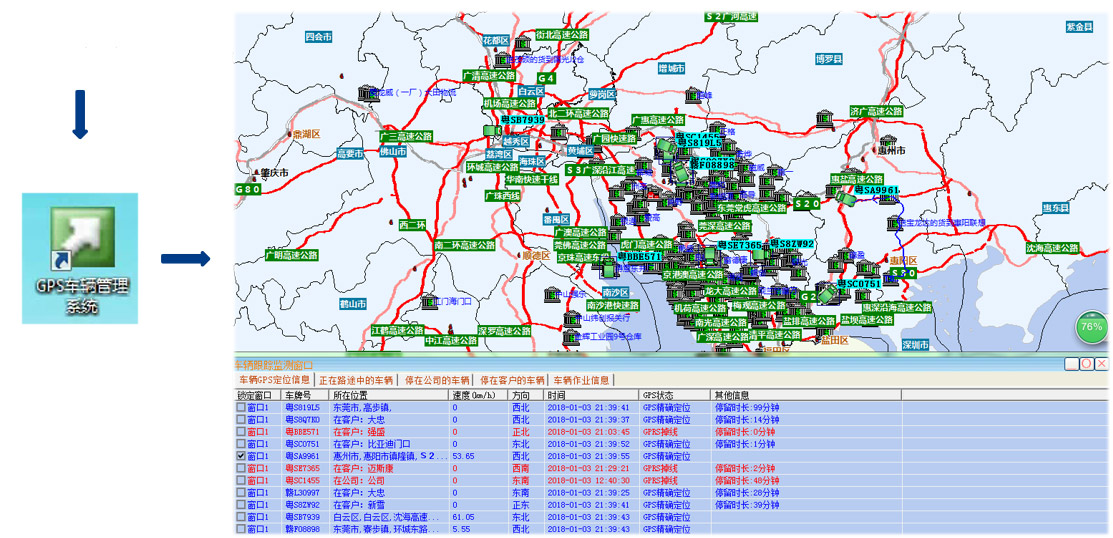Click the 江门海门口 building icon
The image size is (1113, 538).
pos(425,301)
